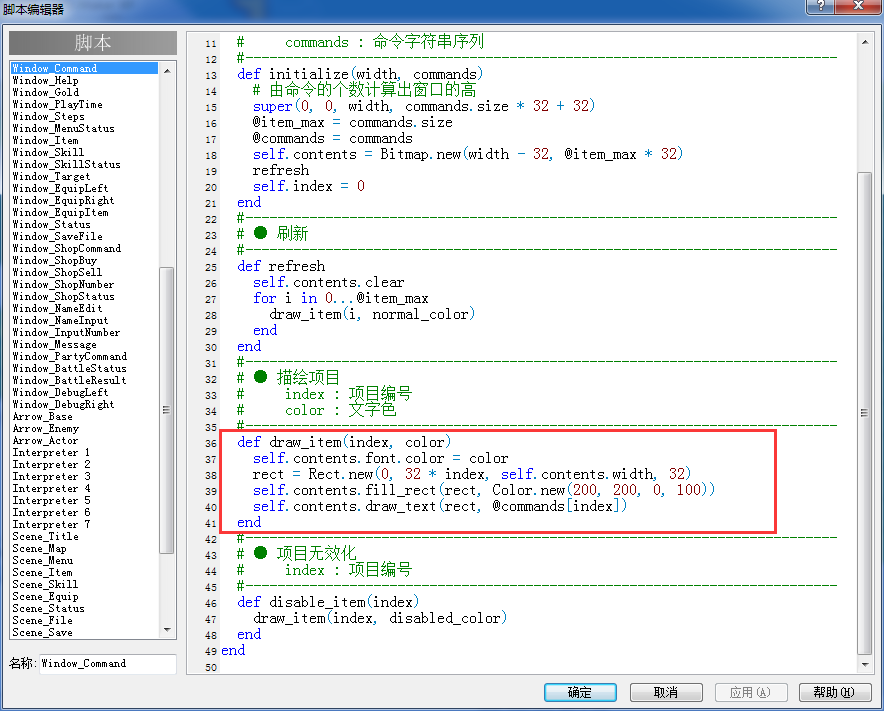
Task: Click the 'def refresh' code line
Action: coord(281,266)
